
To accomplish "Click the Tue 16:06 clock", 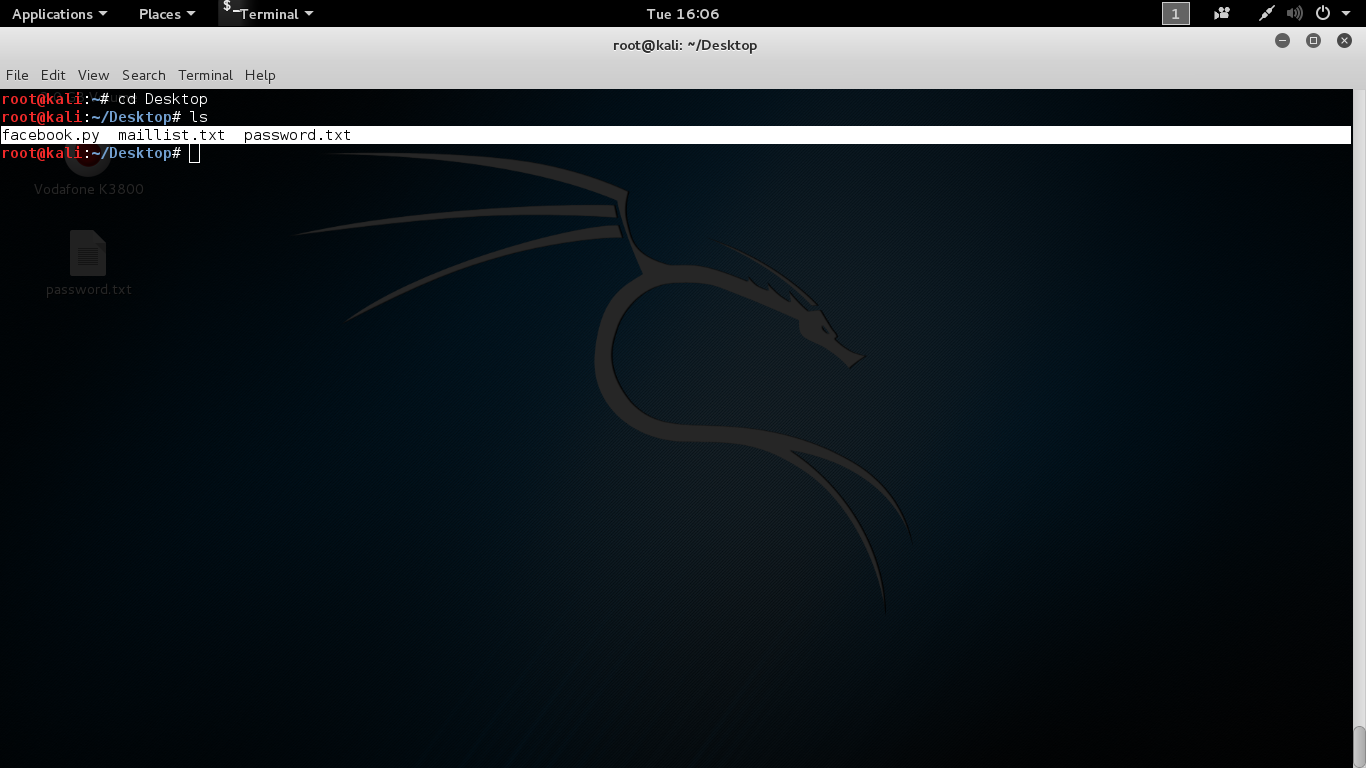I will coord(683,14).
